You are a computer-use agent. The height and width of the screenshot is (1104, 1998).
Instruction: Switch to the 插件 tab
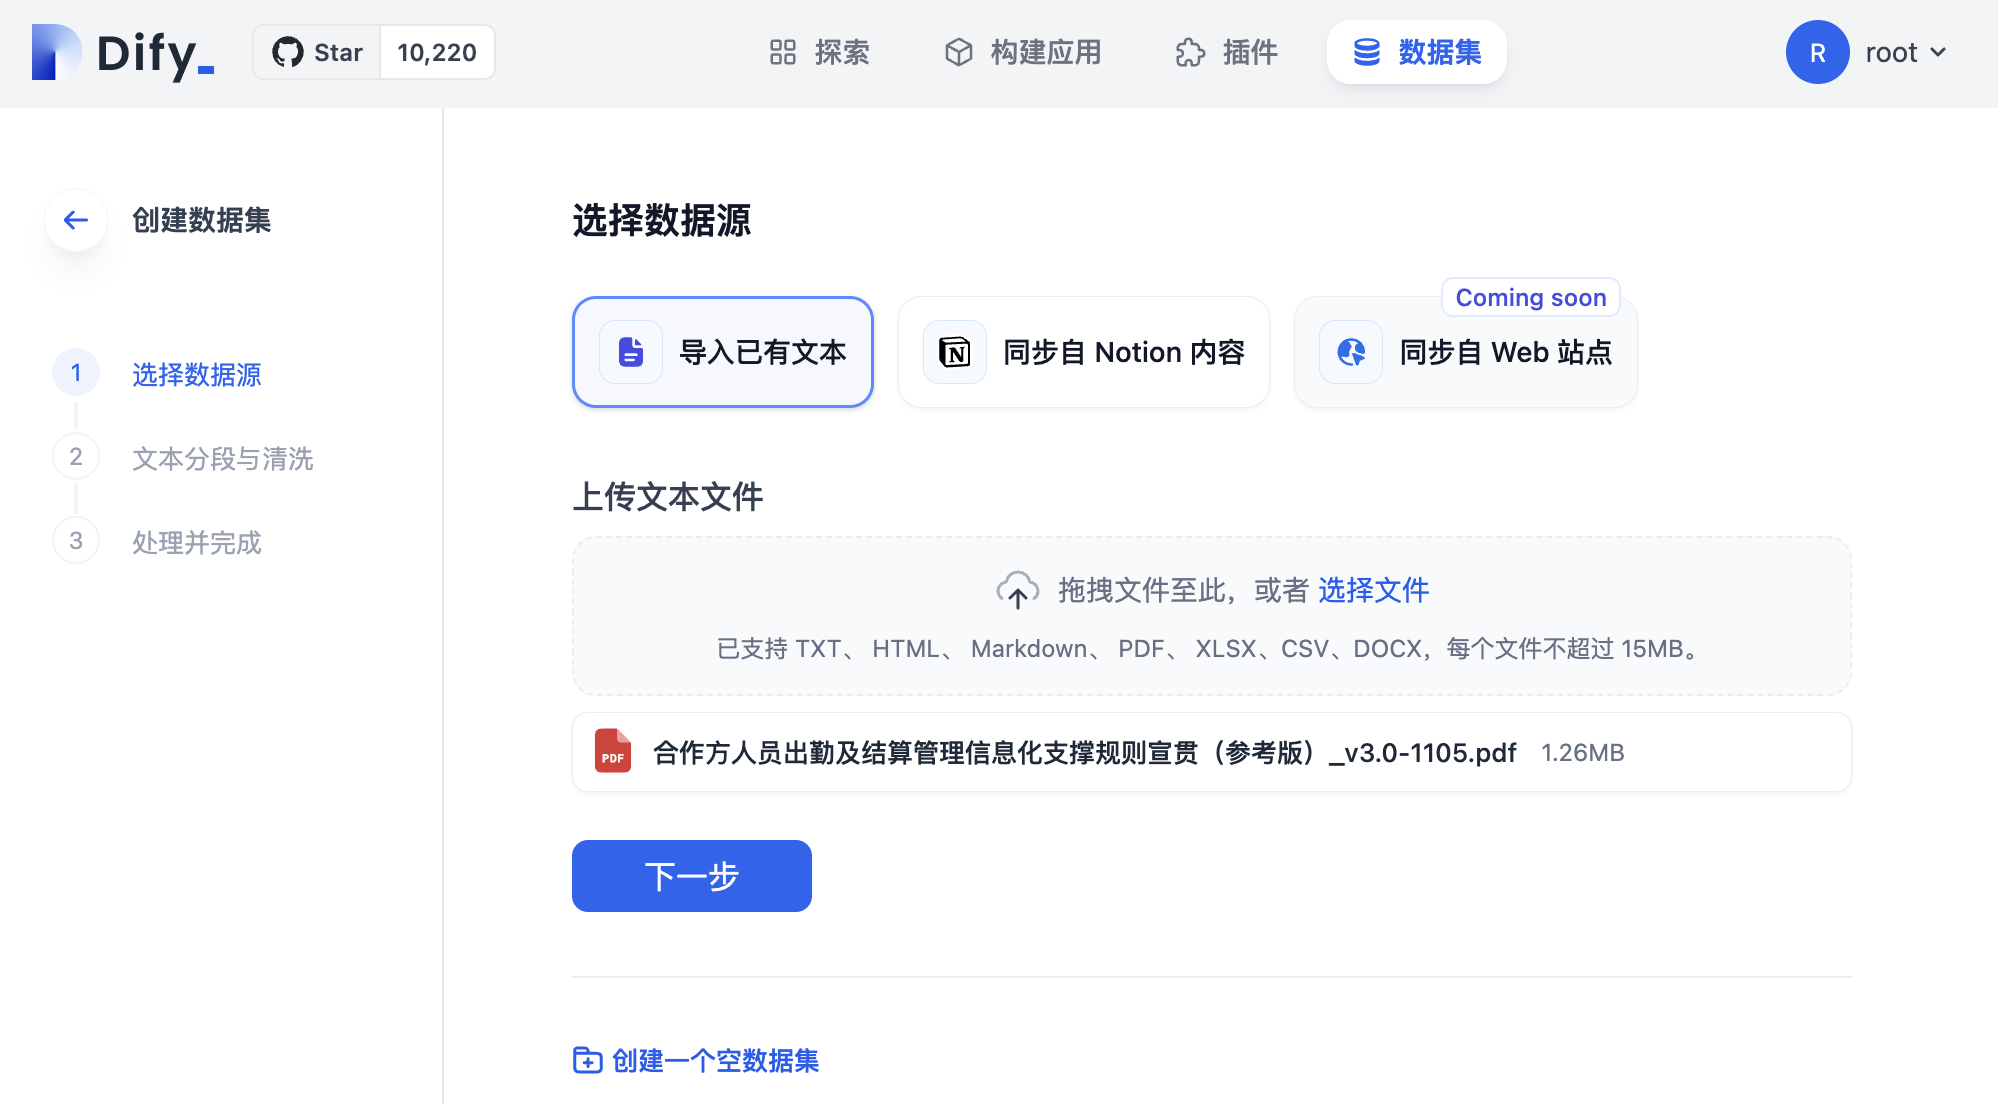1226,52
